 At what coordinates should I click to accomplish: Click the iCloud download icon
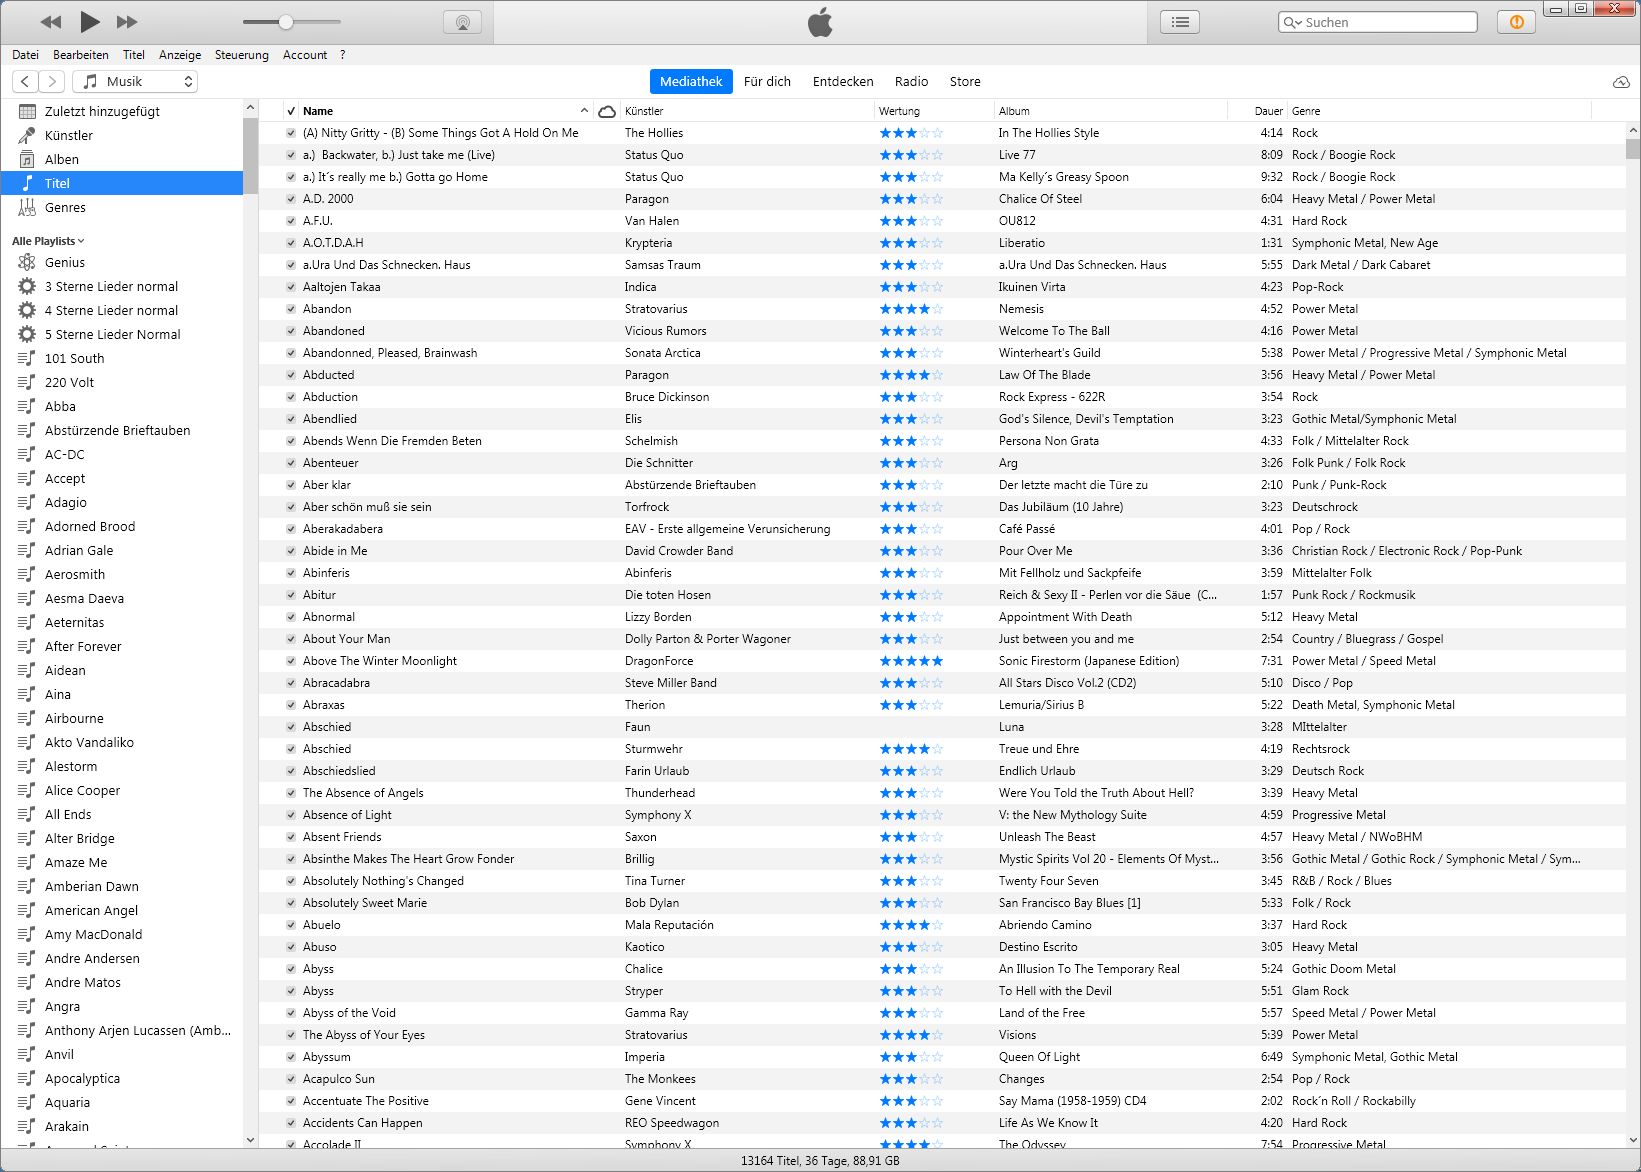1621,82
